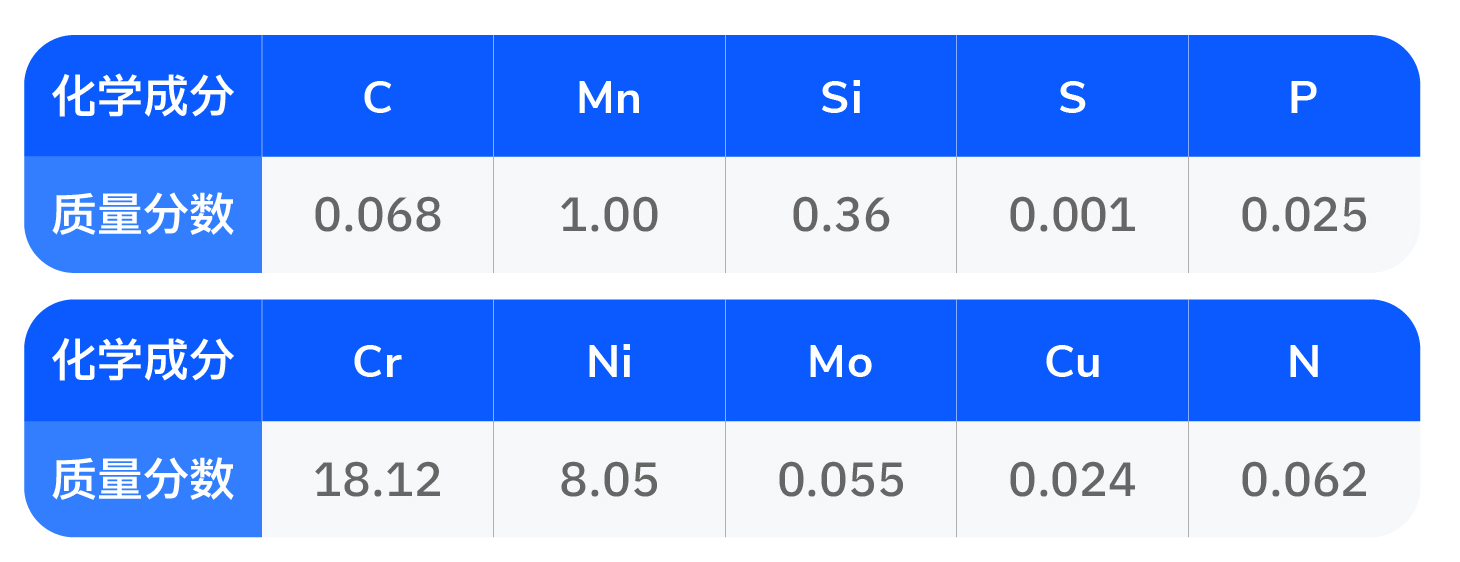Click the C column header cell
The width and height of the screenshot is (1460, 562).
(x=377, y=97)
